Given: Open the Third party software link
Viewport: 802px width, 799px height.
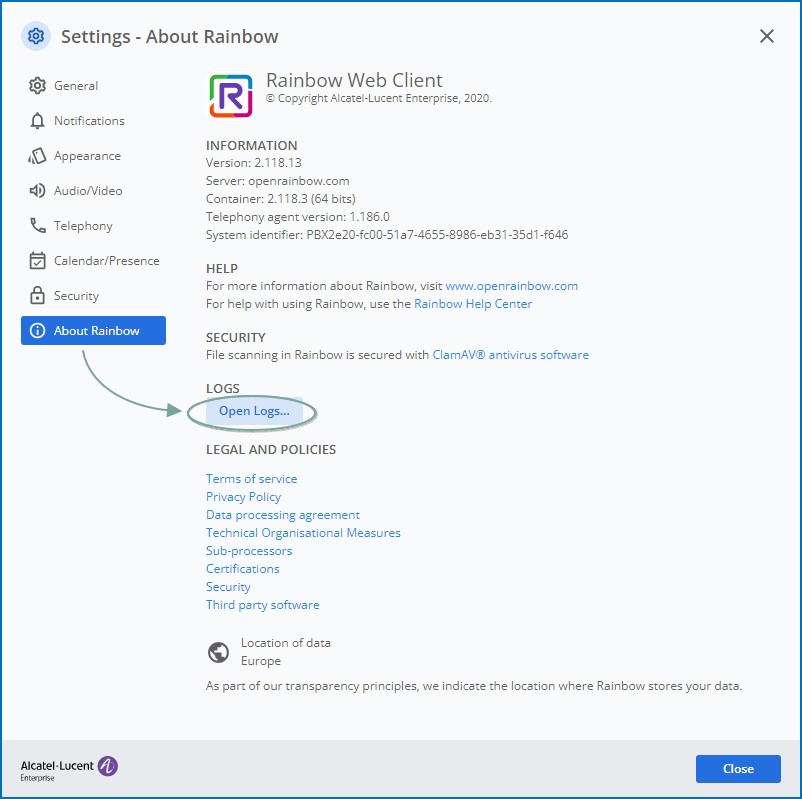Looking at the screenshot, I should [x=262, y=605].
